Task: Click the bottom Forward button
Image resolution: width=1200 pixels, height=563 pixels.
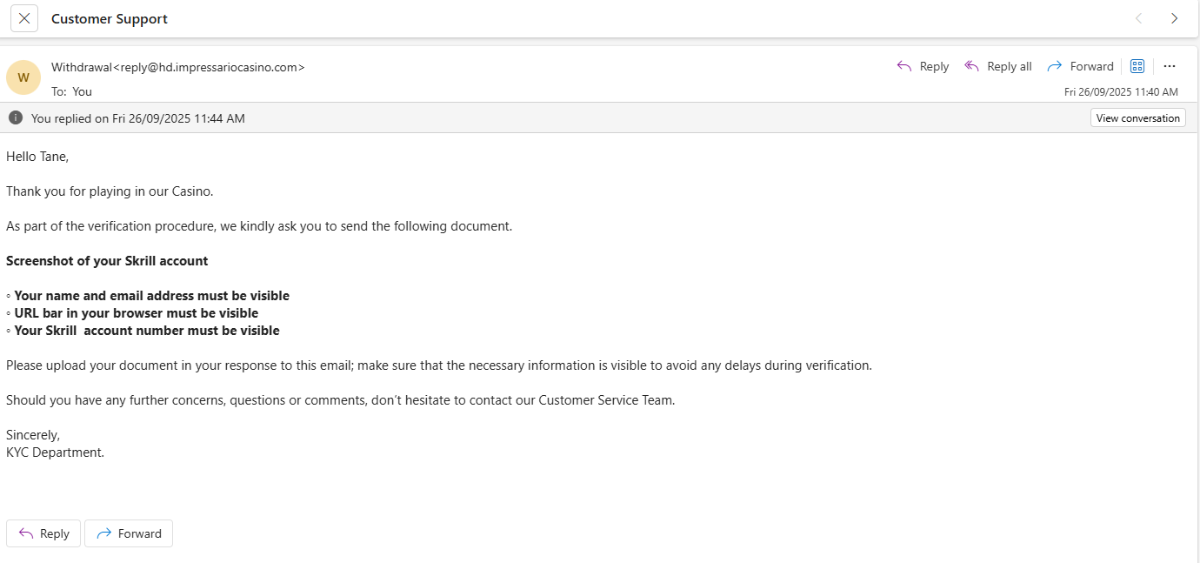Action: coord(128,533)
